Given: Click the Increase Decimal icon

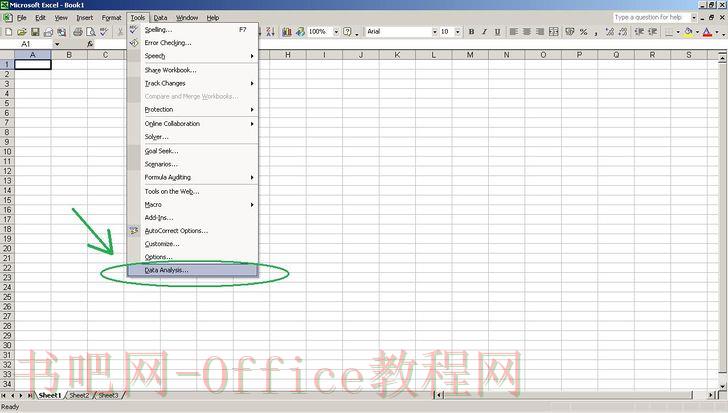Looking at the screenshot, I should point(610,32).
